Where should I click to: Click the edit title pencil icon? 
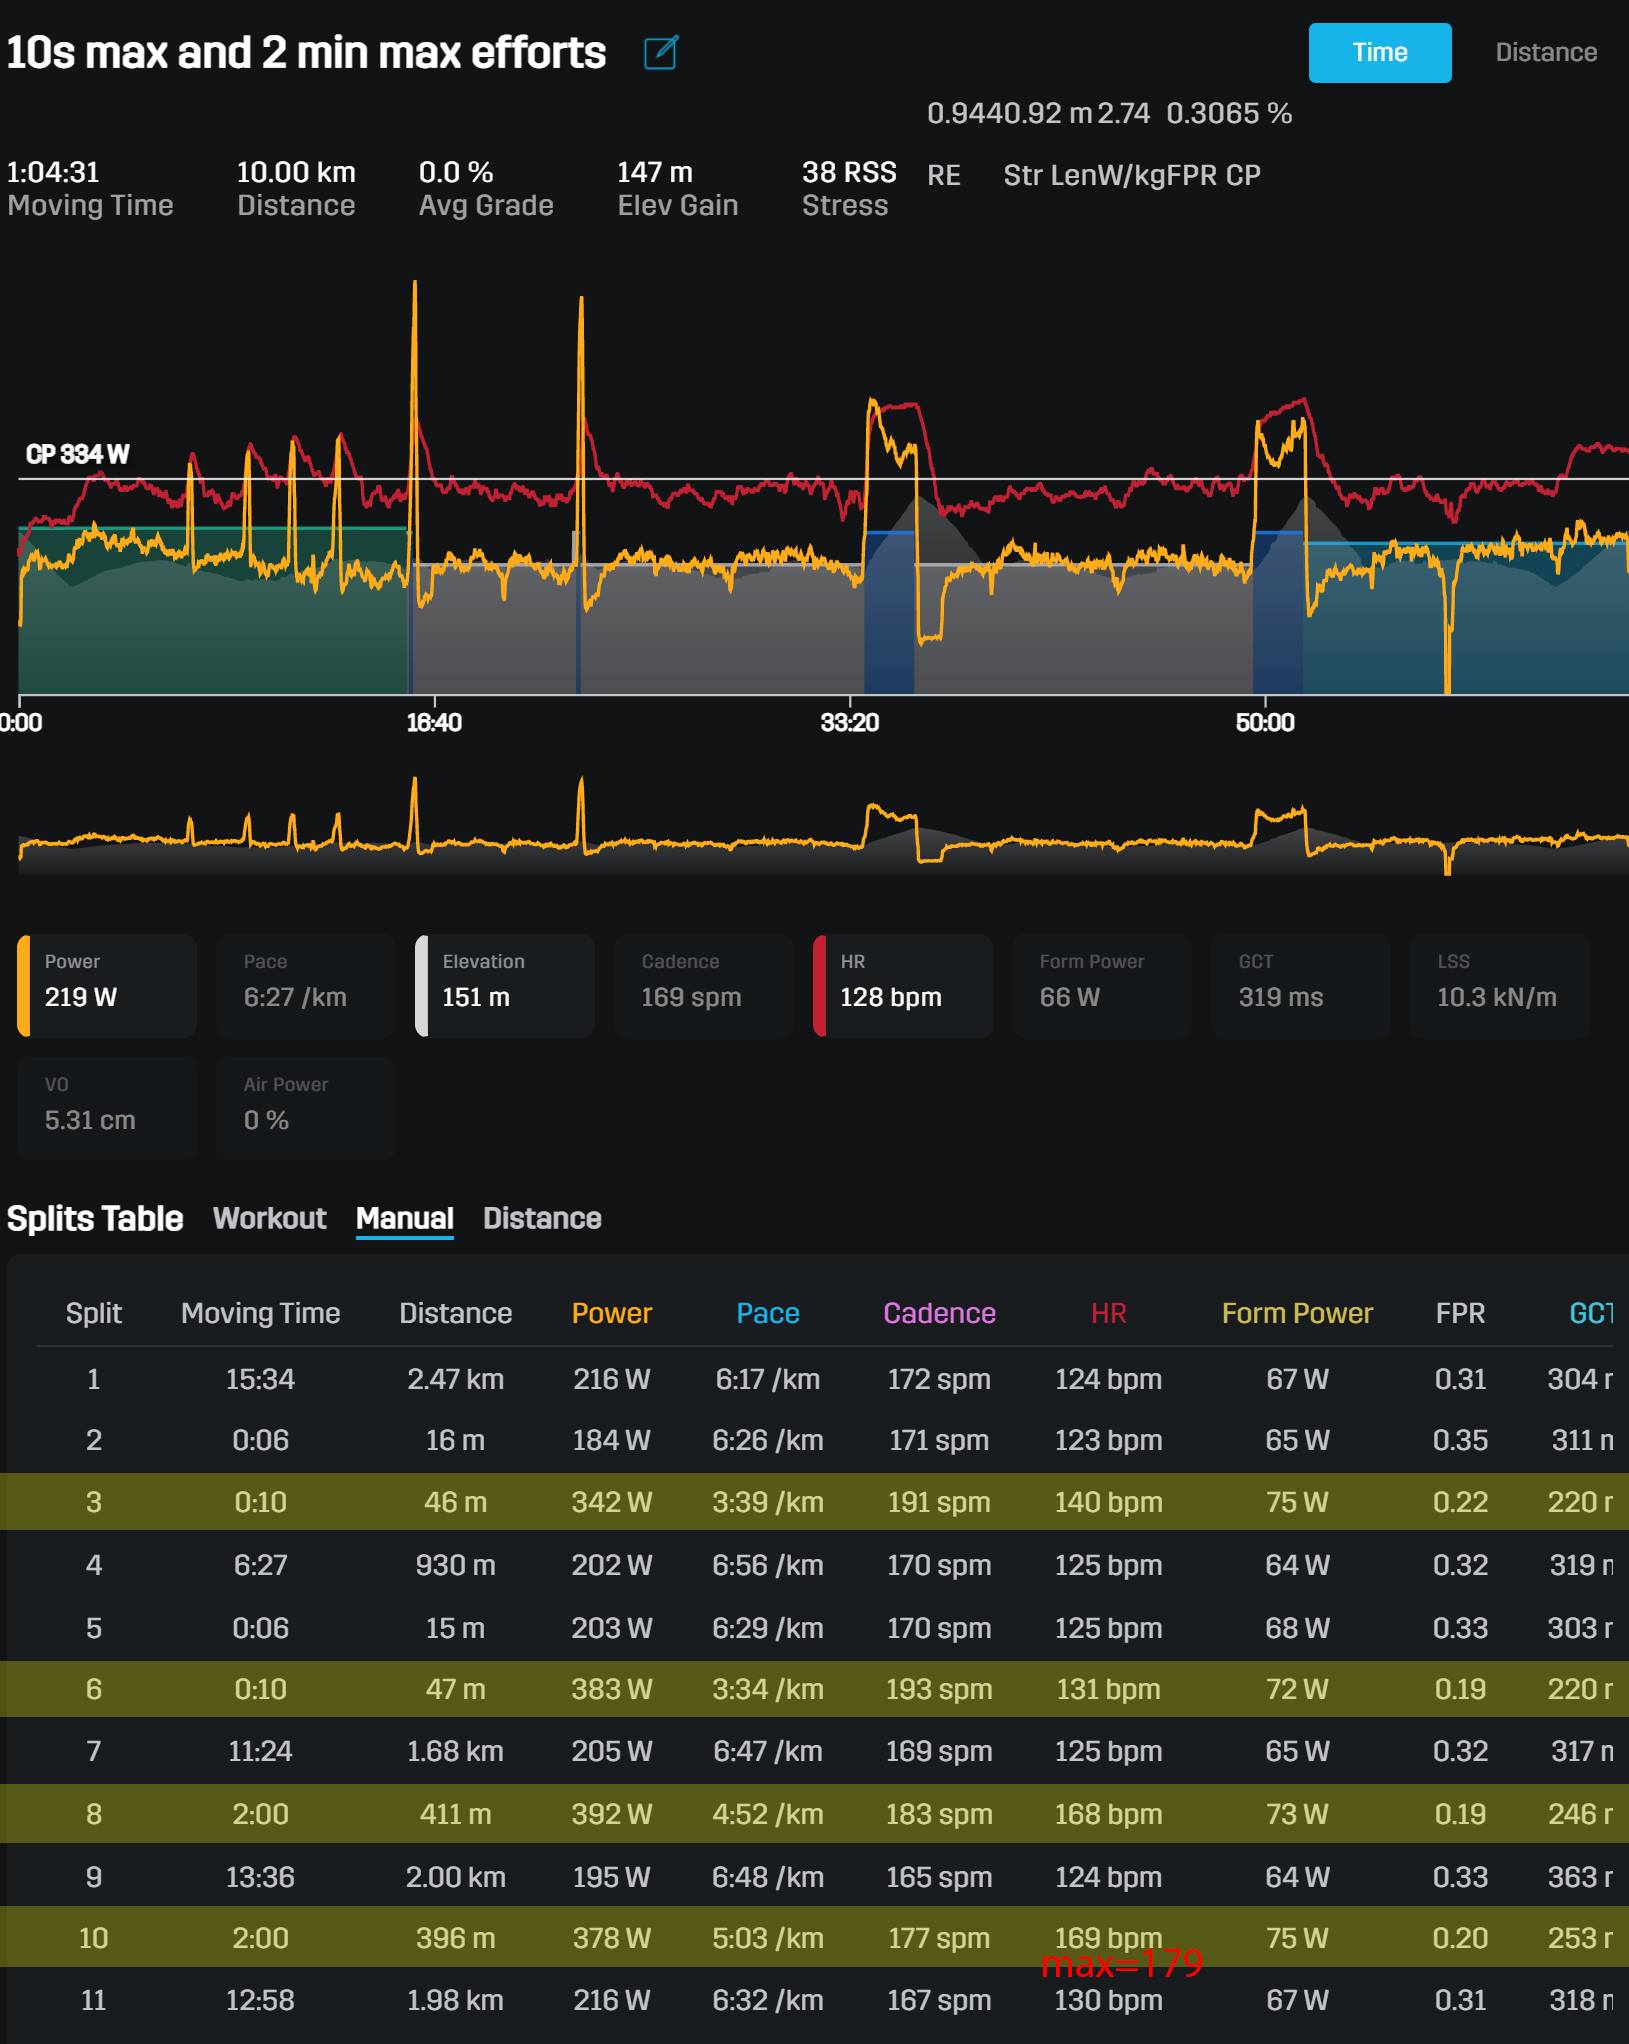point(661,52)
